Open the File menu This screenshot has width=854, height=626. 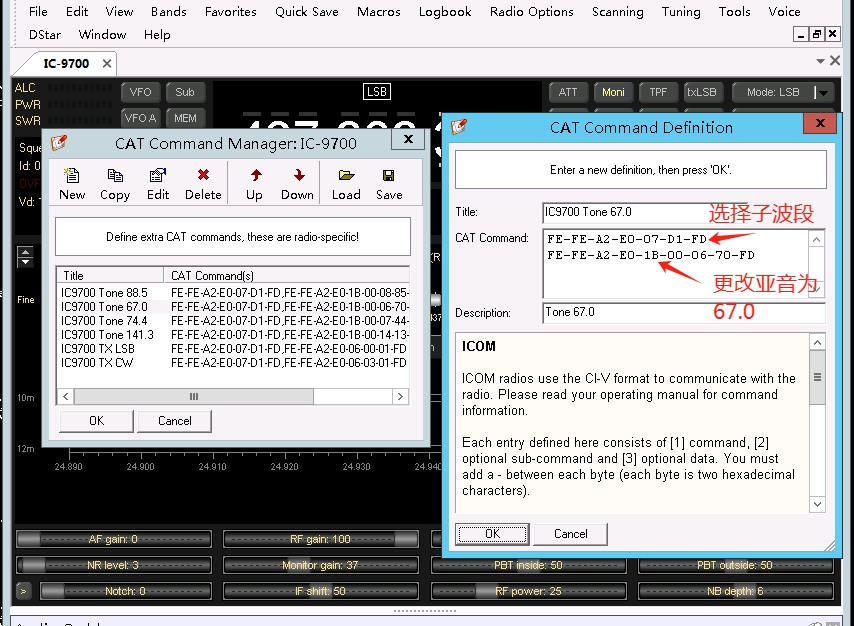click(x=38, y=11)
